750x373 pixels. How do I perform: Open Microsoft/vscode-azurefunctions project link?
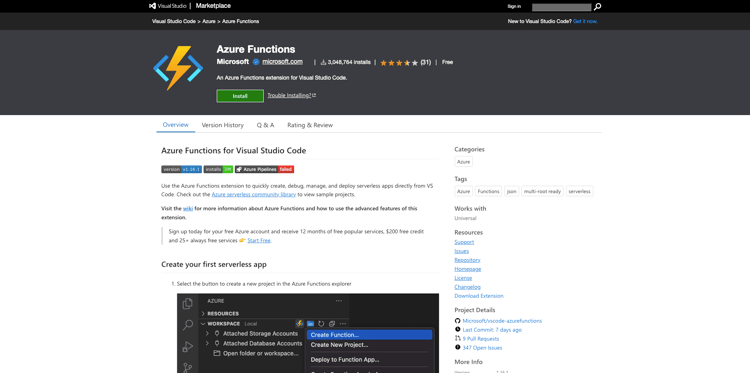502,321
